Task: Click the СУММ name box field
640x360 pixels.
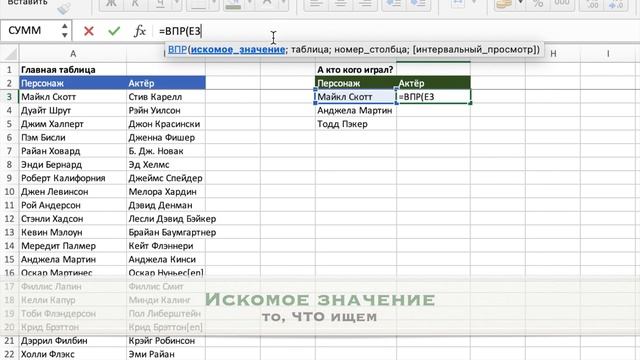Action: pos(31,31)
